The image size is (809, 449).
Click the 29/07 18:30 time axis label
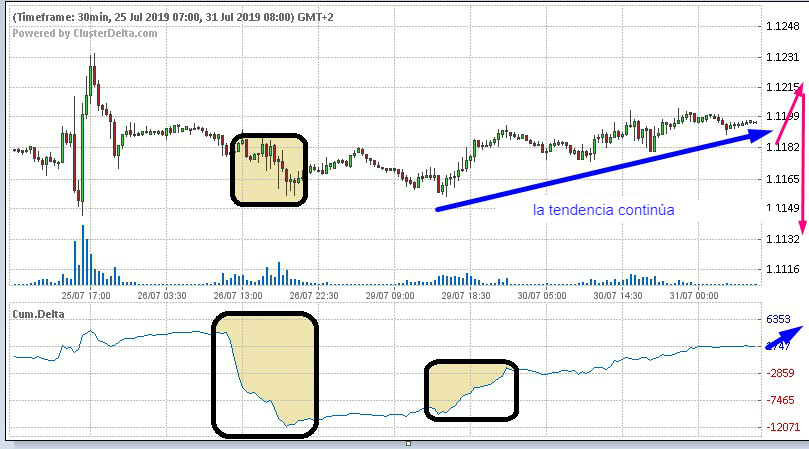click(x=465, y=295)
